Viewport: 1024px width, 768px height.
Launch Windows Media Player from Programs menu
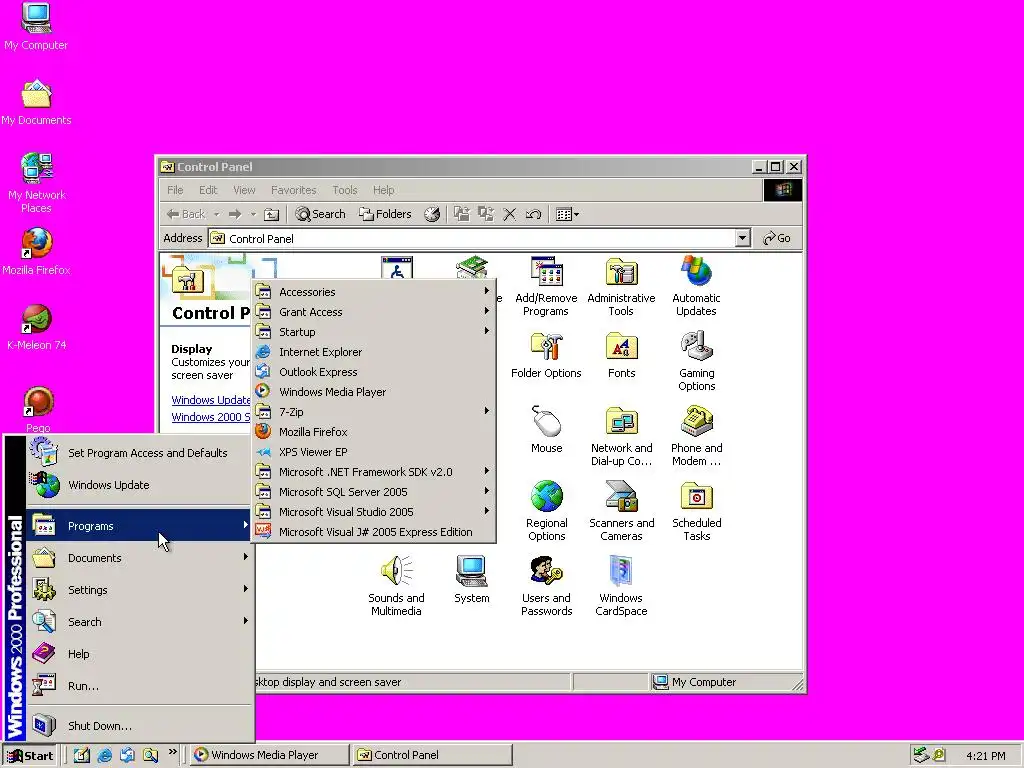374,392
